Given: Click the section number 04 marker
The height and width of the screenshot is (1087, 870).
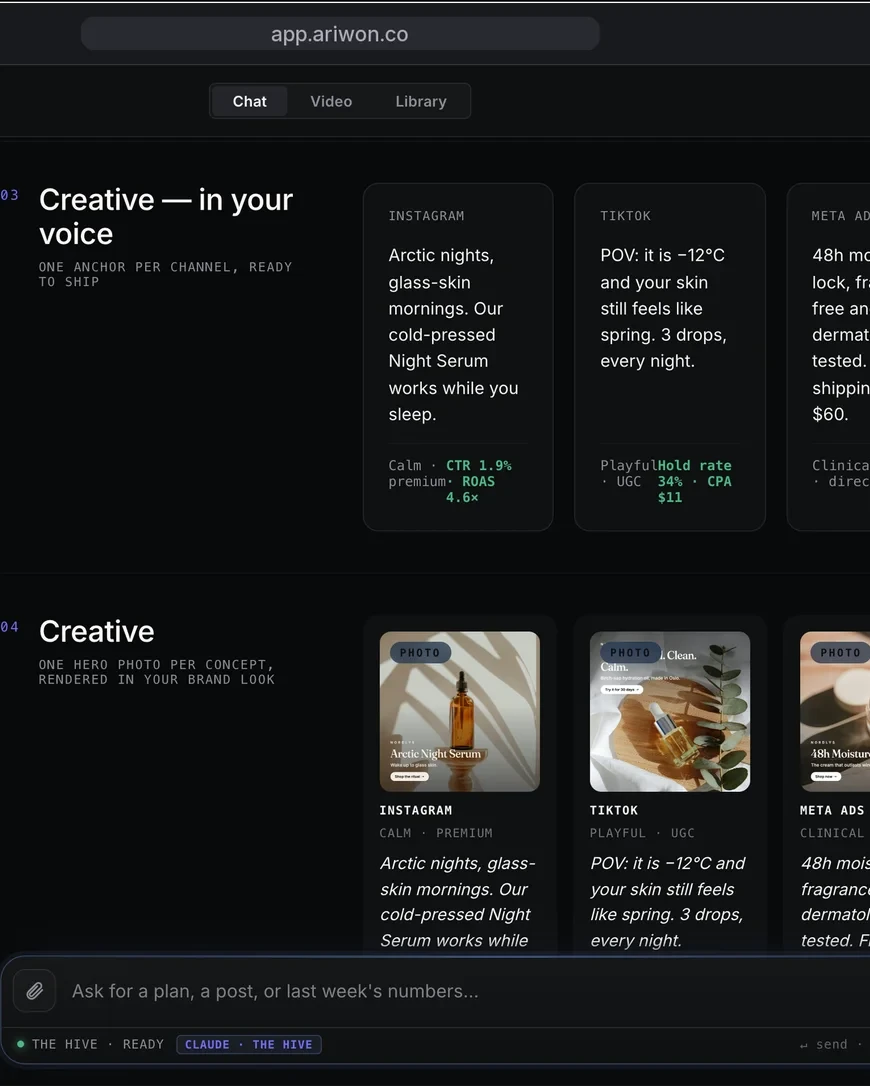Looking at the screenshot, I should point(10,627).
